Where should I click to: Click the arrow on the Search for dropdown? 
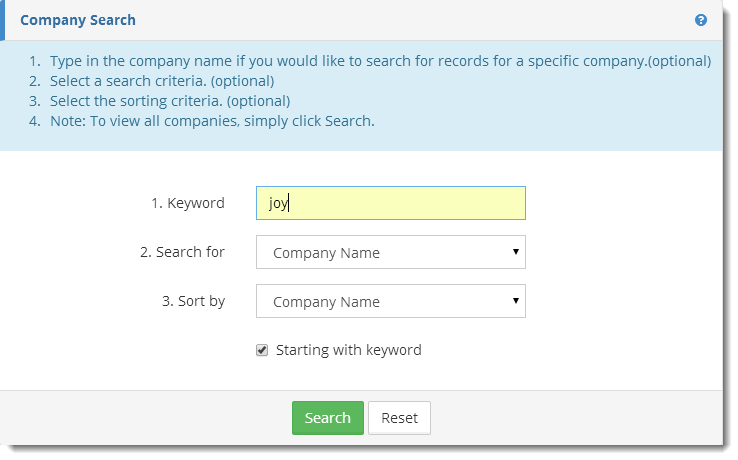(516, 252)
